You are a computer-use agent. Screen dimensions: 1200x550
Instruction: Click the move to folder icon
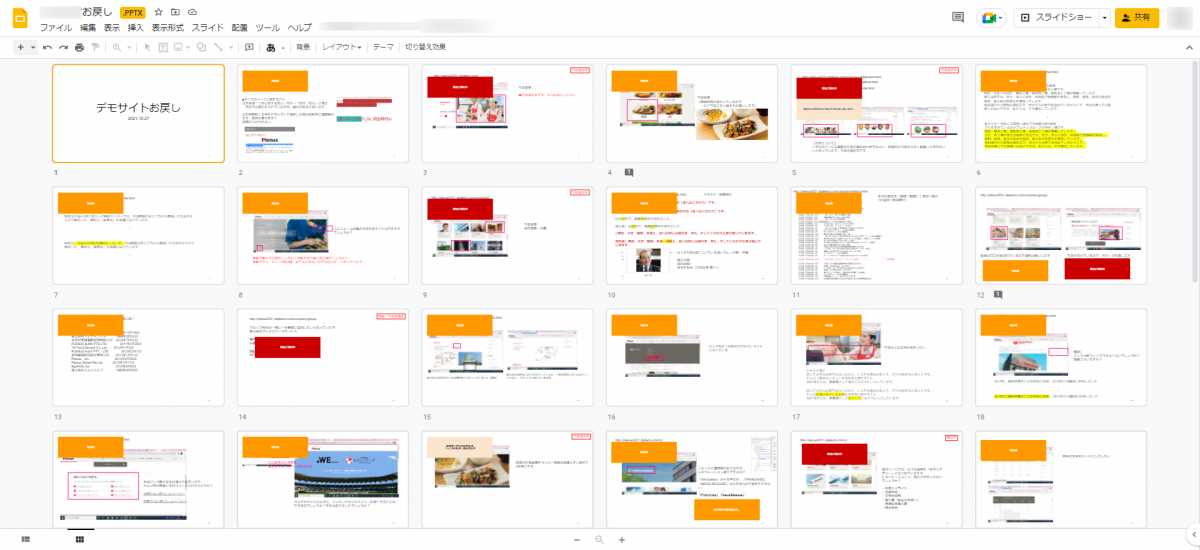175,12
